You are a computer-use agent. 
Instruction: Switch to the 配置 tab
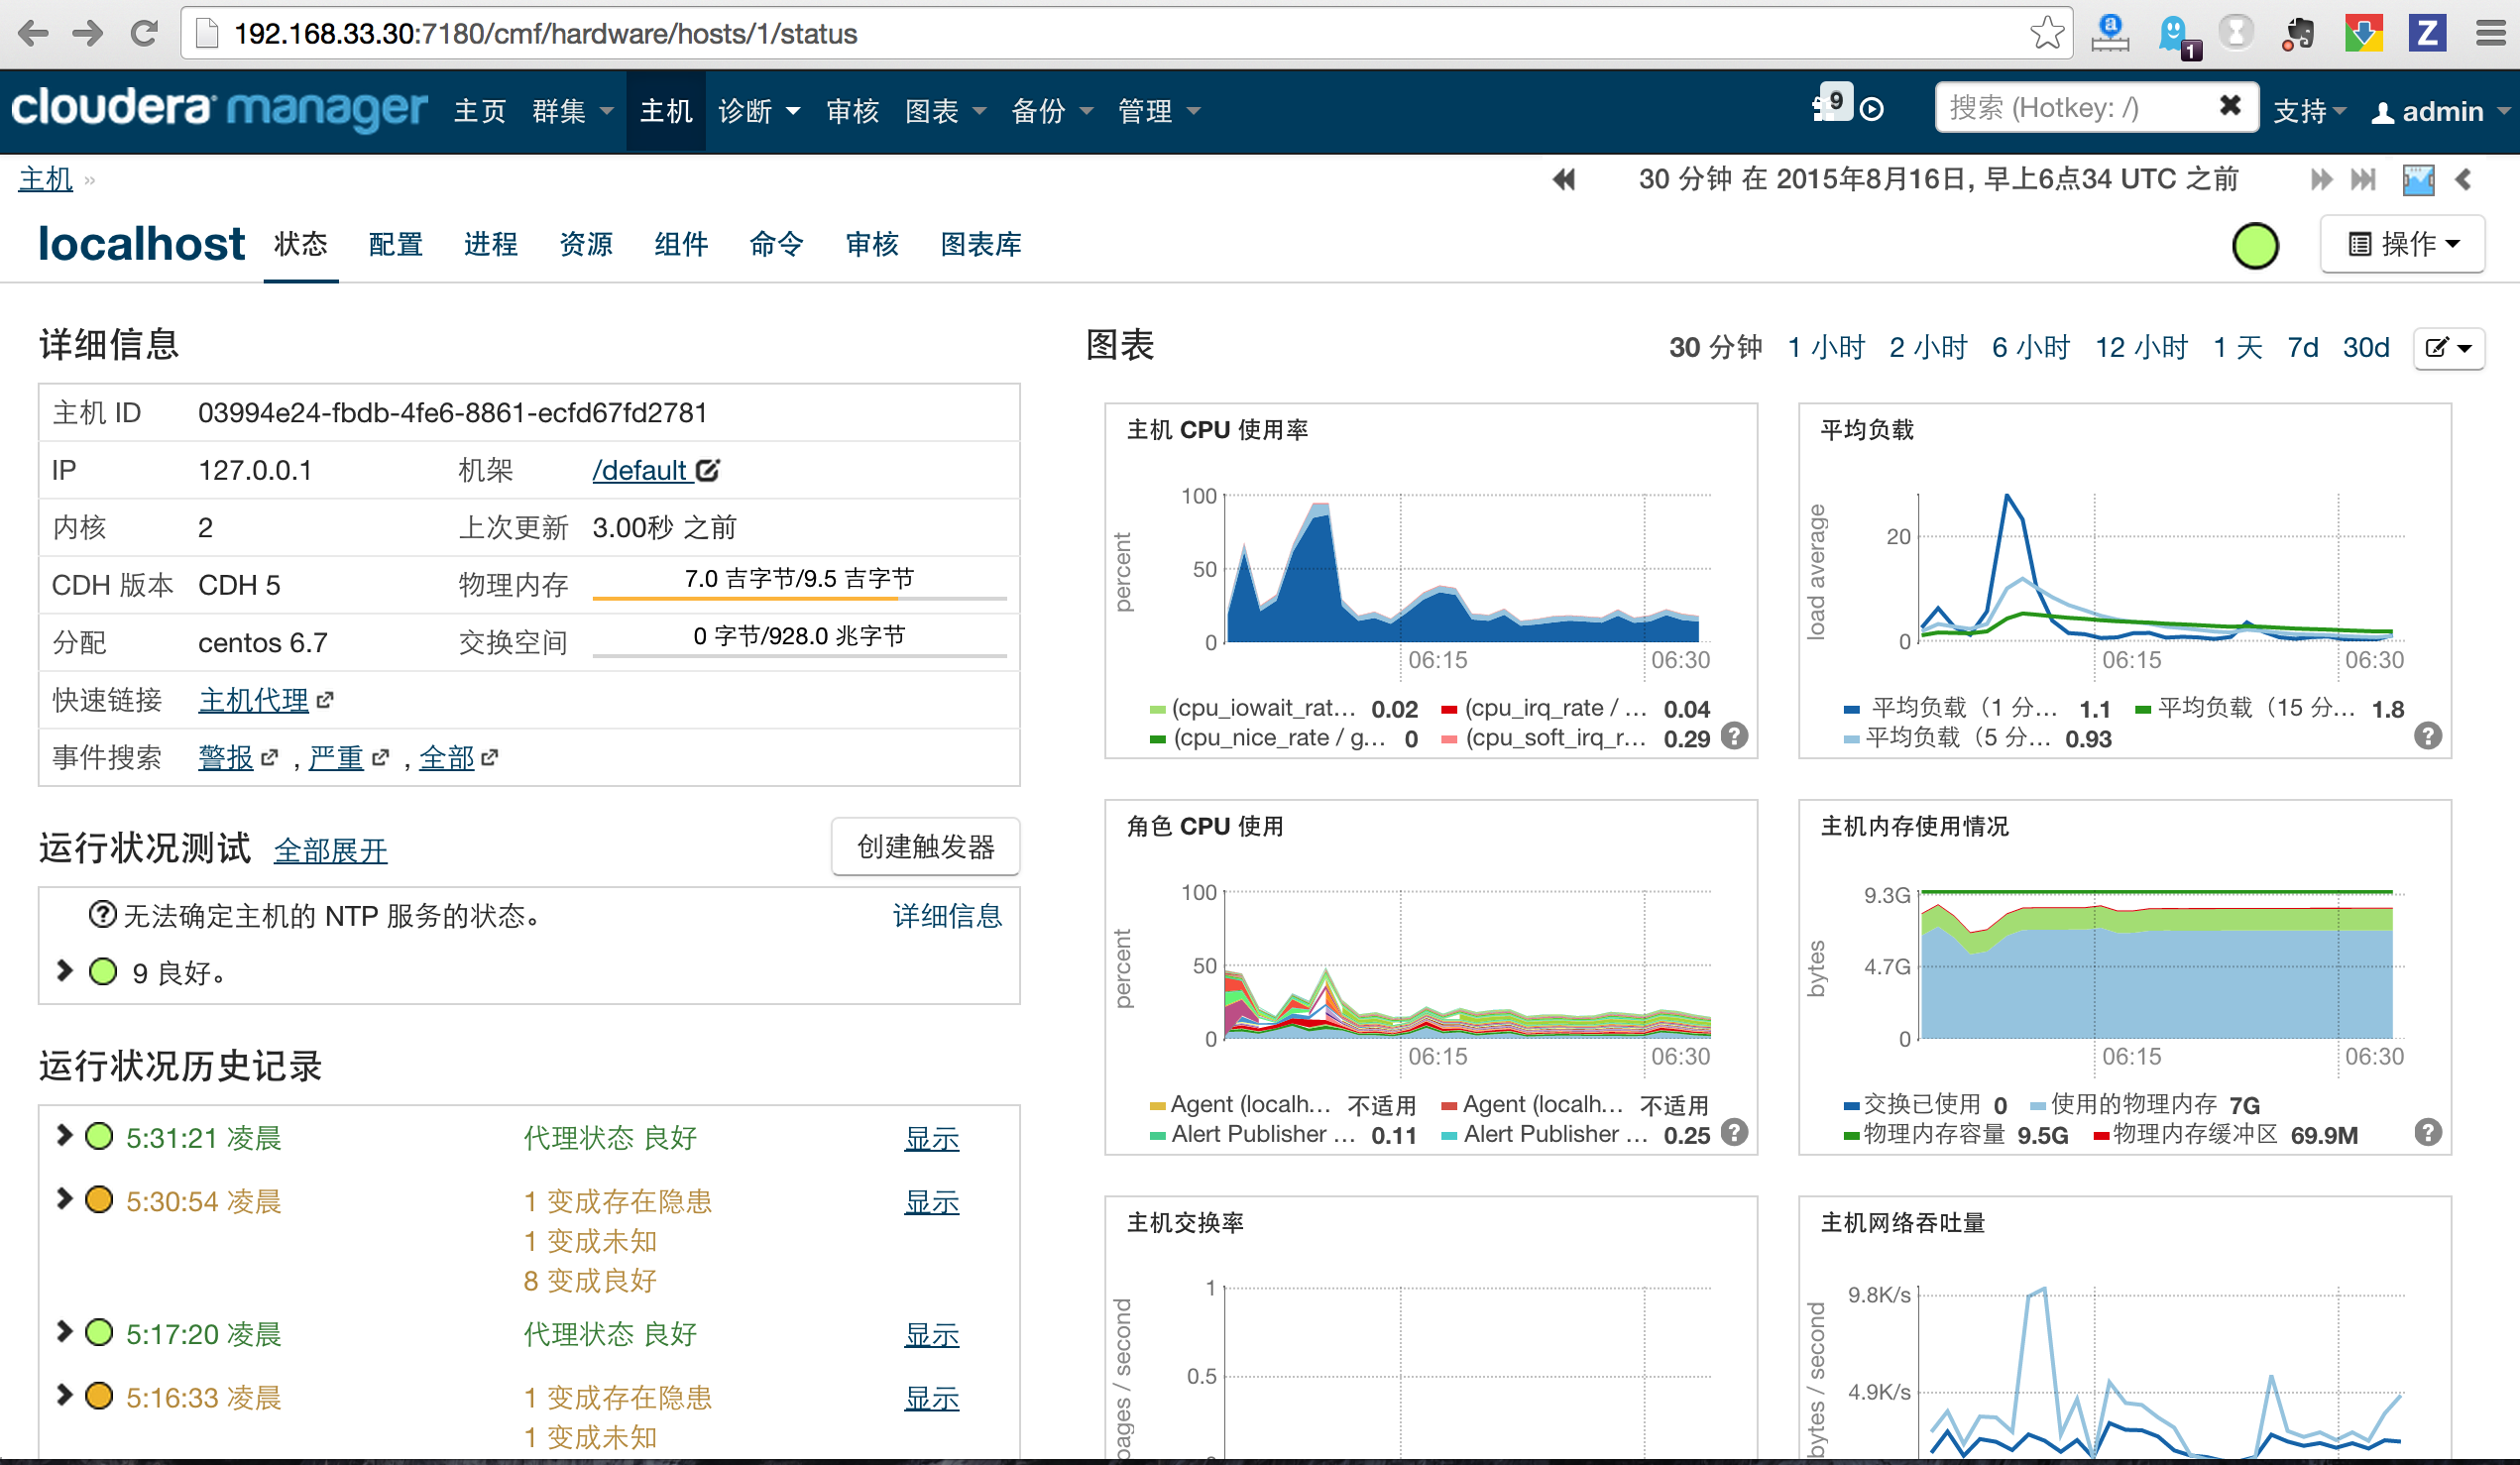pyautogui.click(x=395, y=244)
